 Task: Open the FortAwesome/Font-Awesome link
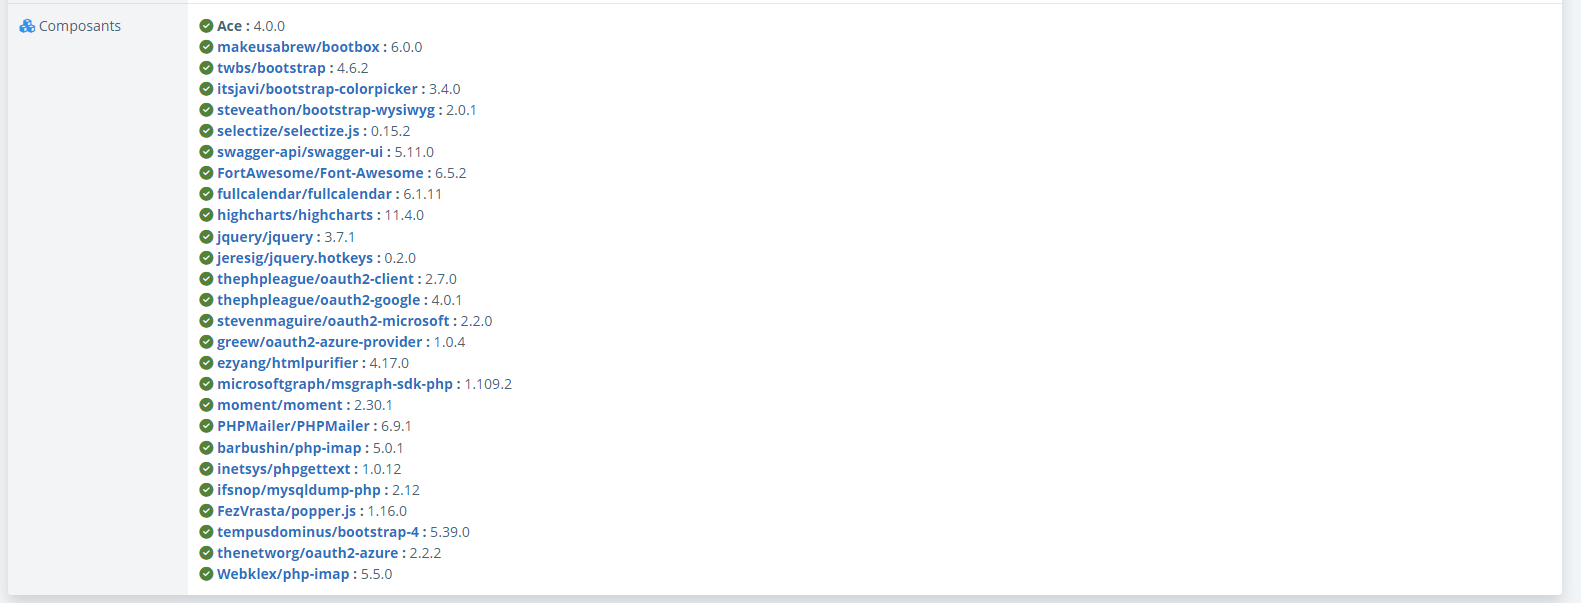click(x=320, y=173)
